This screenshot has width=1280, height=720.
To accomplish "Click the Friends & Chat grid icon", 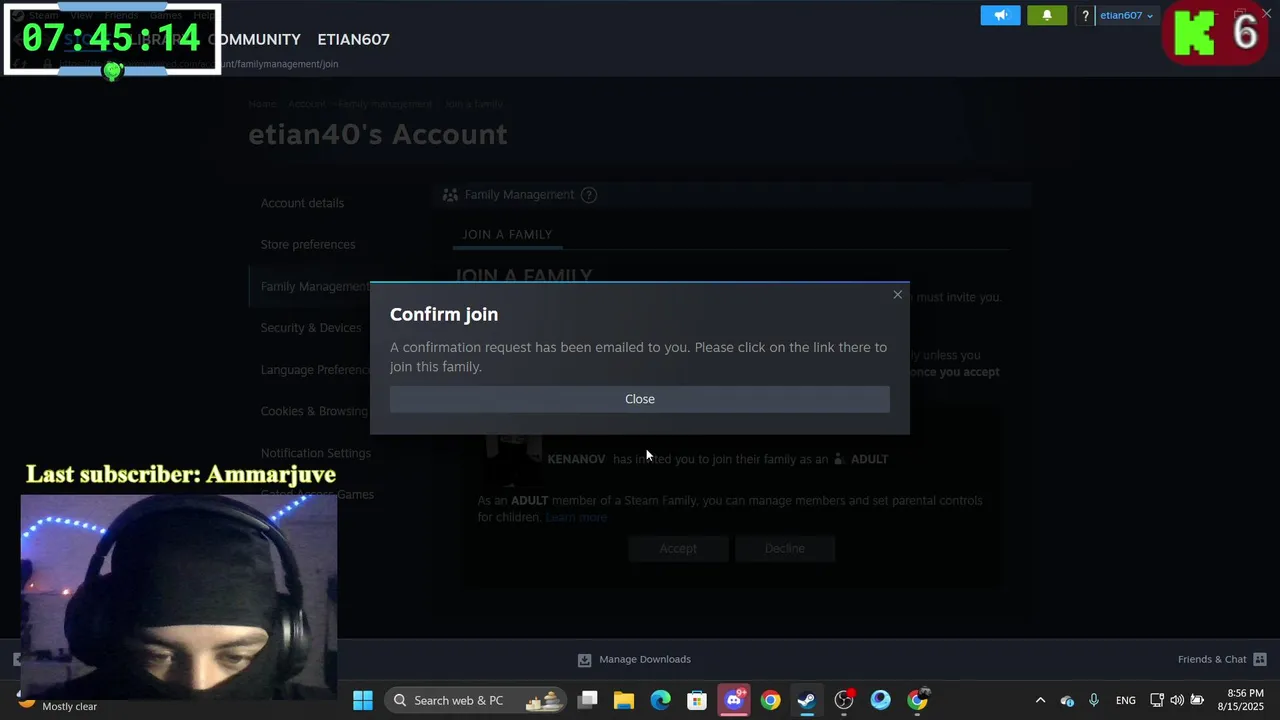I will pos(1260,659).
